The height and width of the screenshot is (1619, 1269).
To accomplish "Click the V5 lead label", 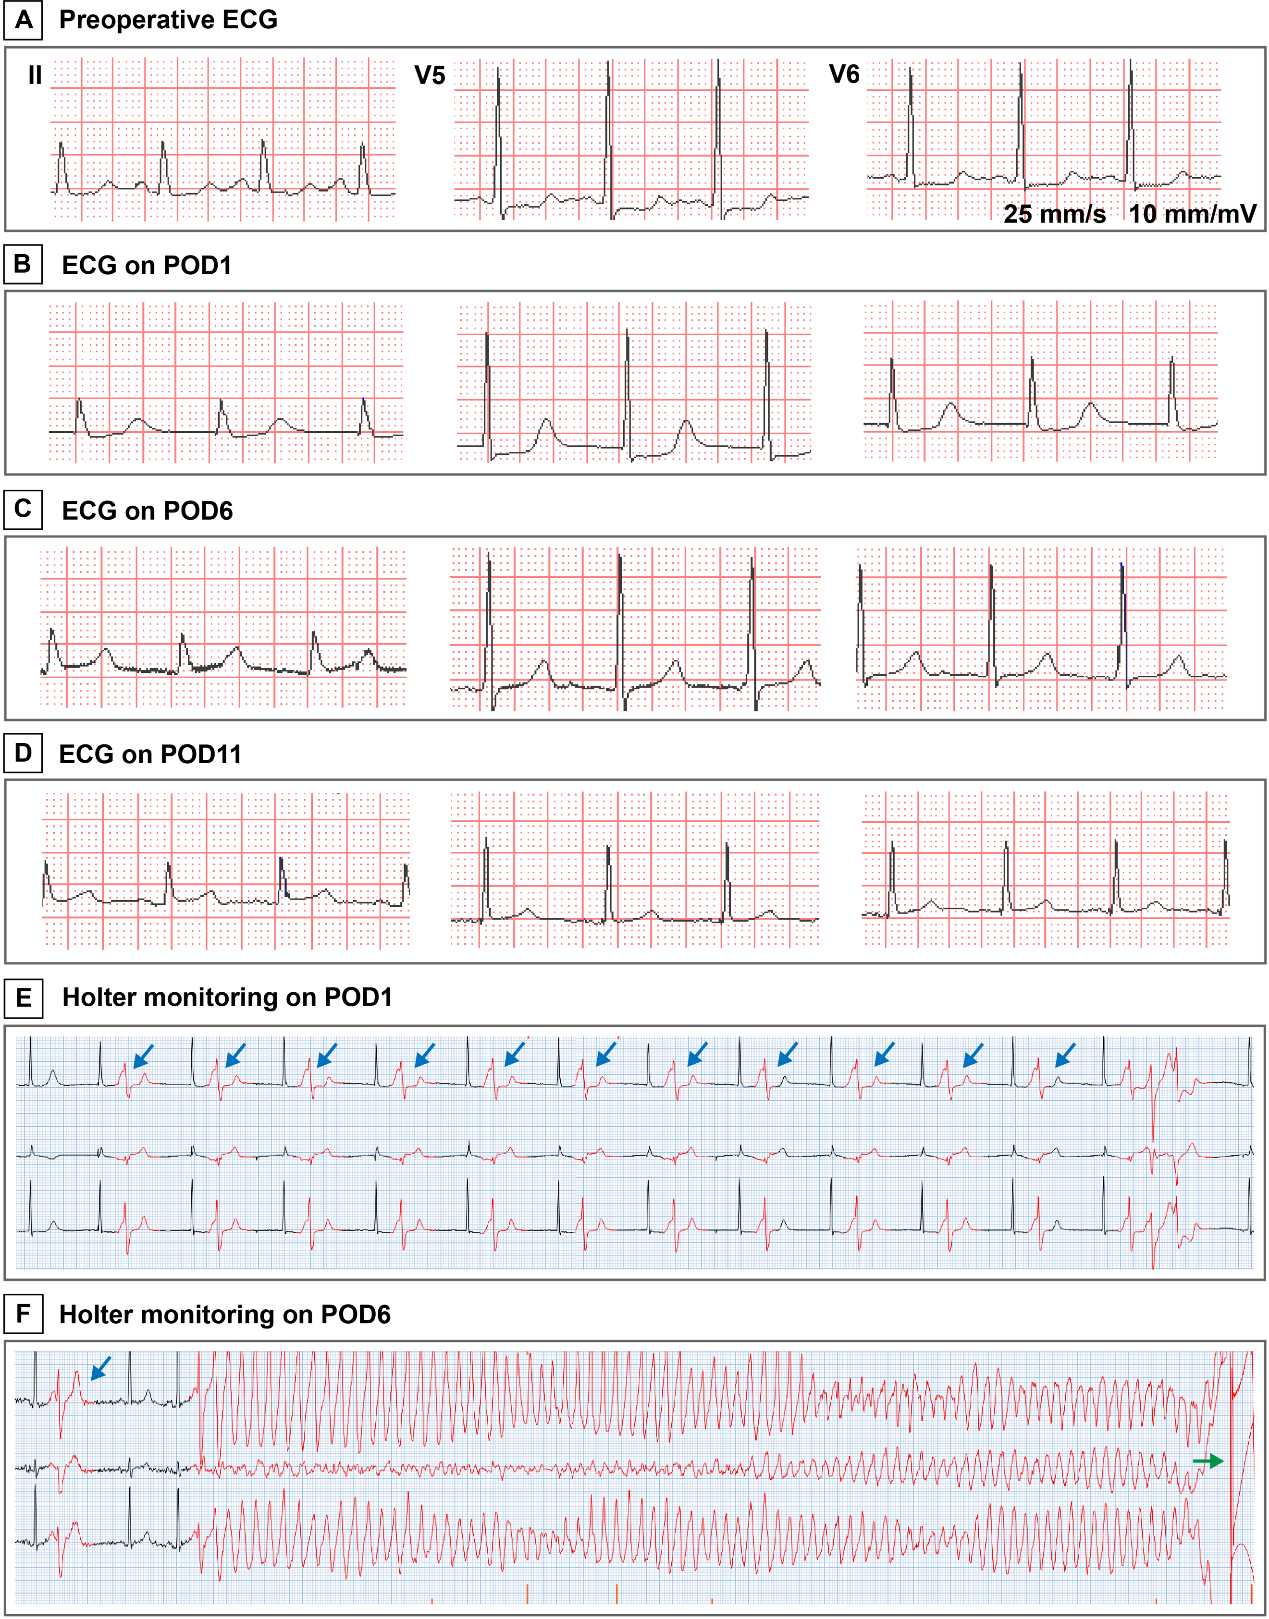I will tap(429, 76).
